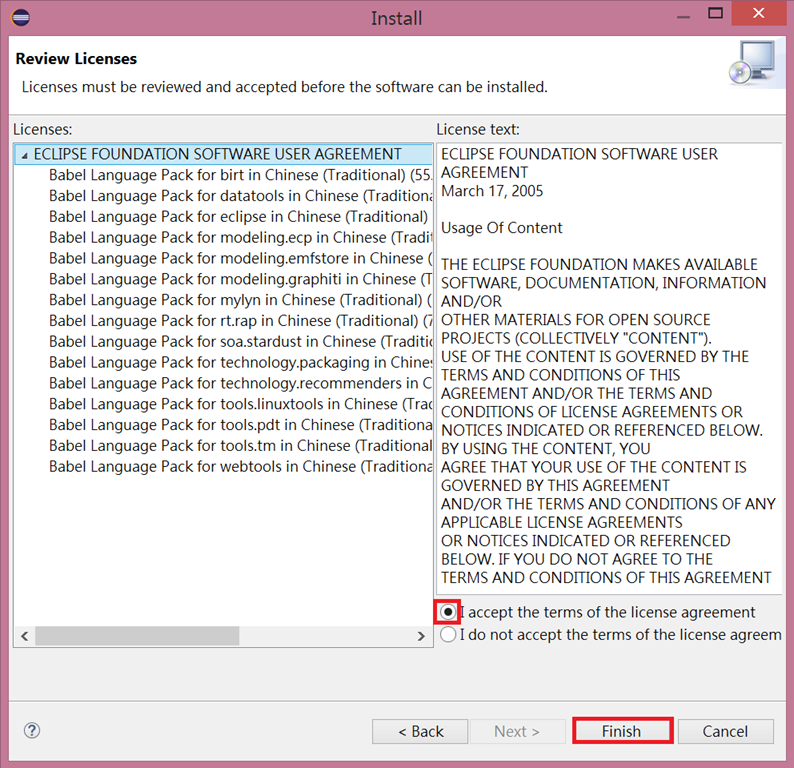
Task: Select Babel Language Pack for modeling.graphiti row
Action: click(241, 279)
